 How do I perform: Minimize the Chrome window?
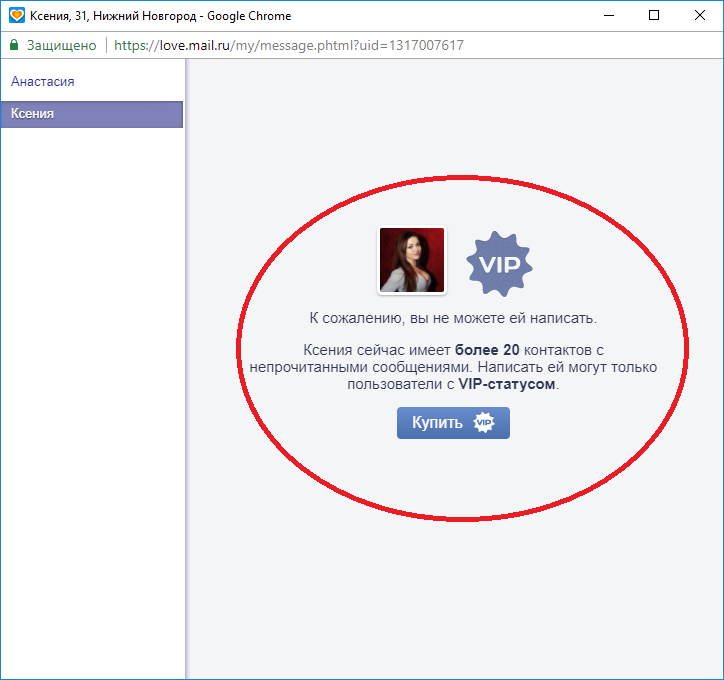pos(607,15)
